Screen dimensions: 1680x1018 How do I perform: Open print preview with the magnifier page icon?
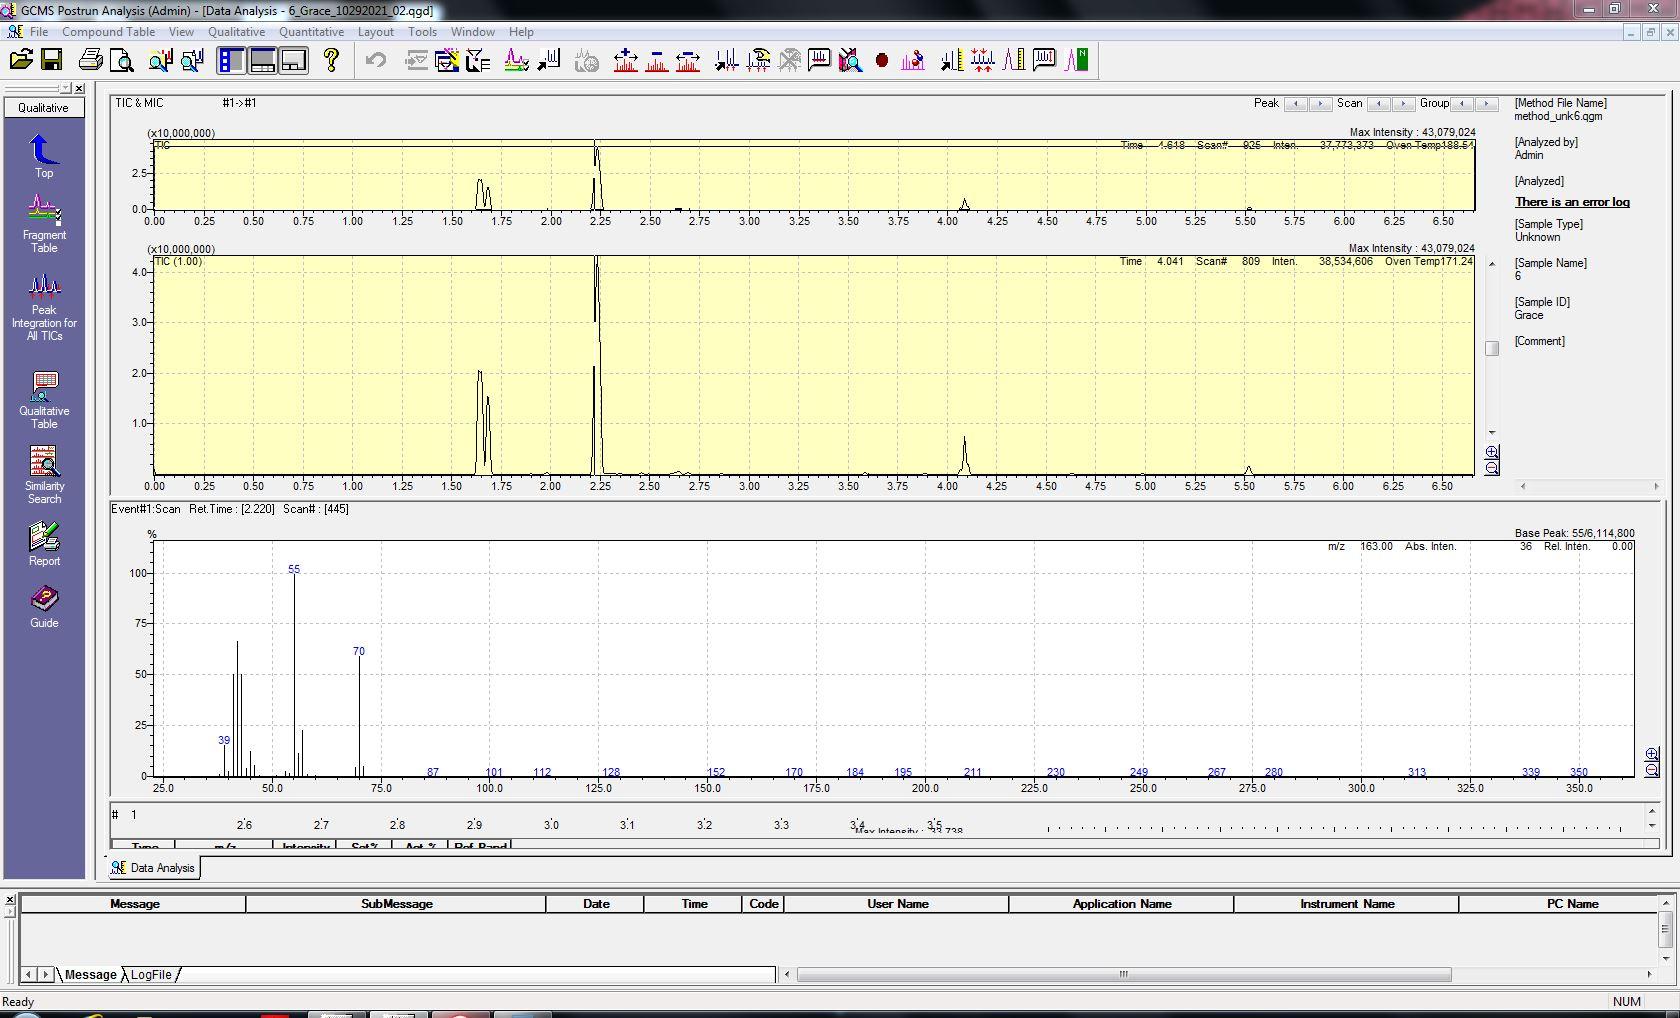[122, 60]
